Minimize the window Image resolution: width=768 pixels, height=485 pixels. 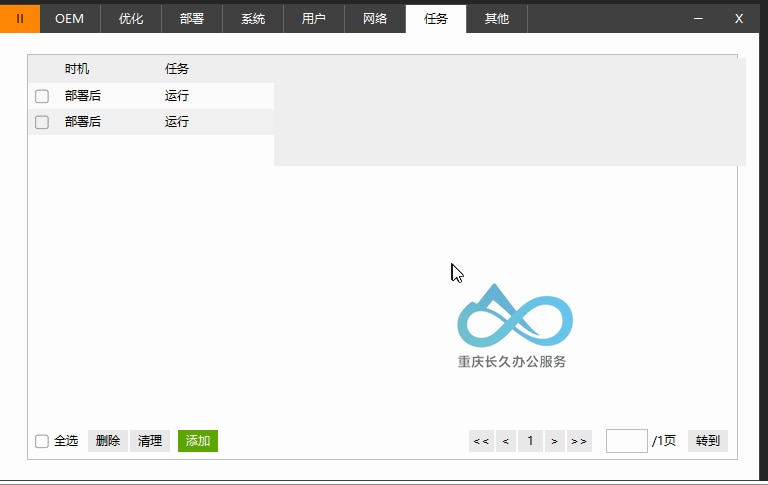pyautogui.click(x=698, y=19)
